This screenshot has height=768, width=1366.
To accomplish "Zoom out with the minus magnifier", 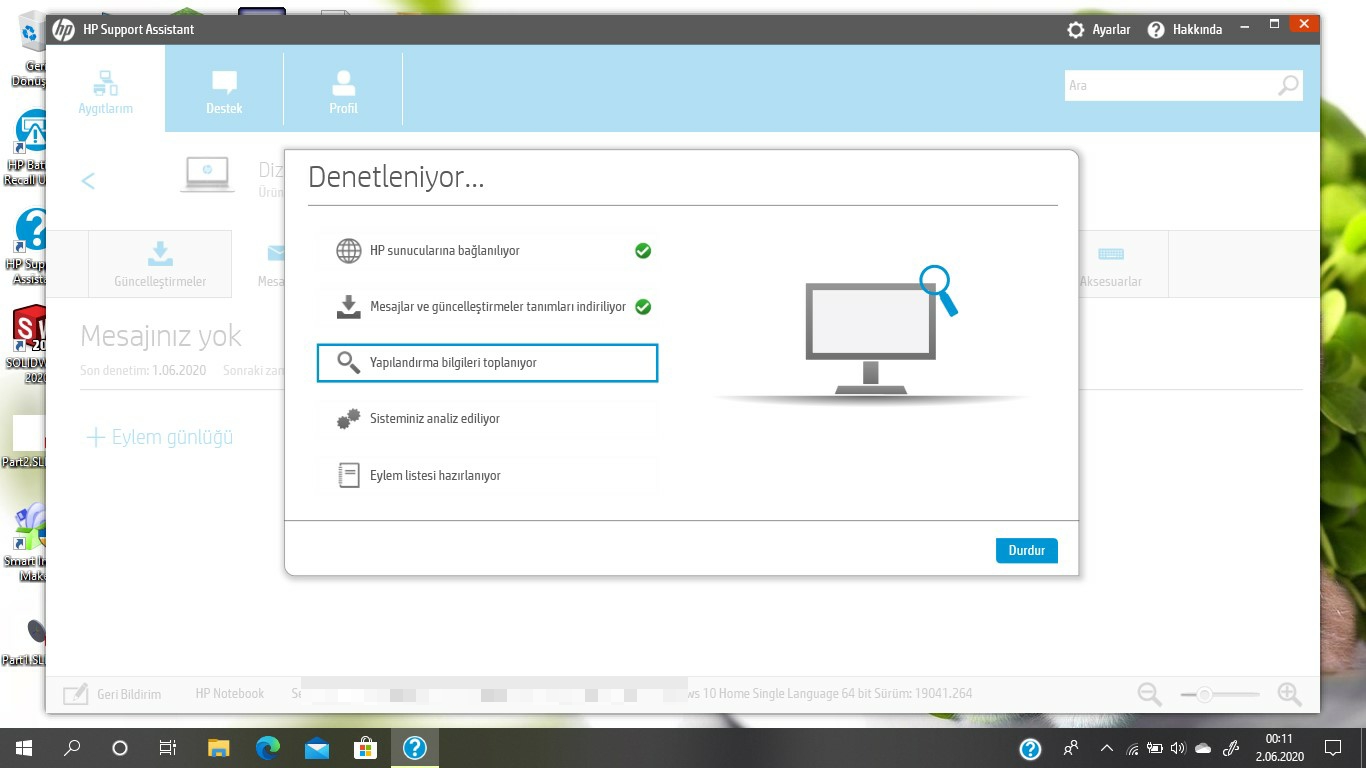I will tap(1150, 694).
